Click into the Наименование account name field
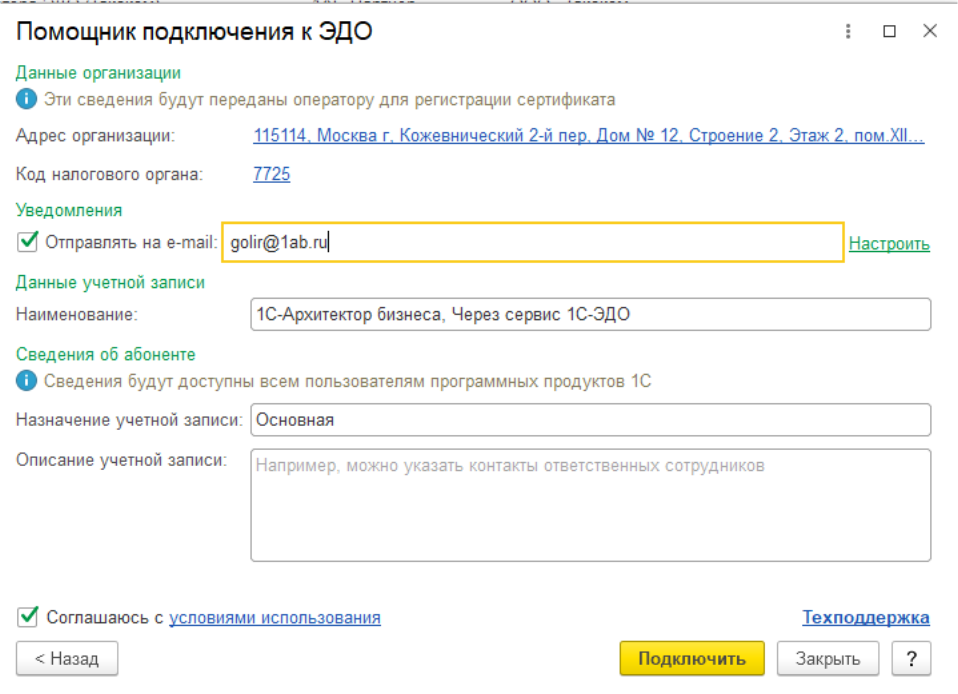This screenshot has width=958, height=694. (590, 314)
